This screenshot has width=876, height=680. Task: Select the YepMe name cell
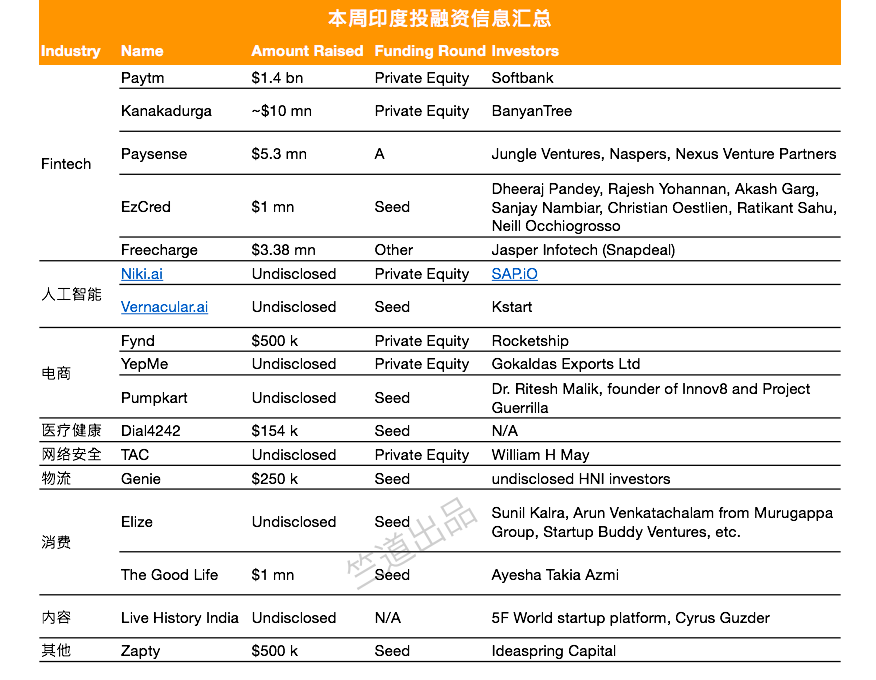coord(144,364)
